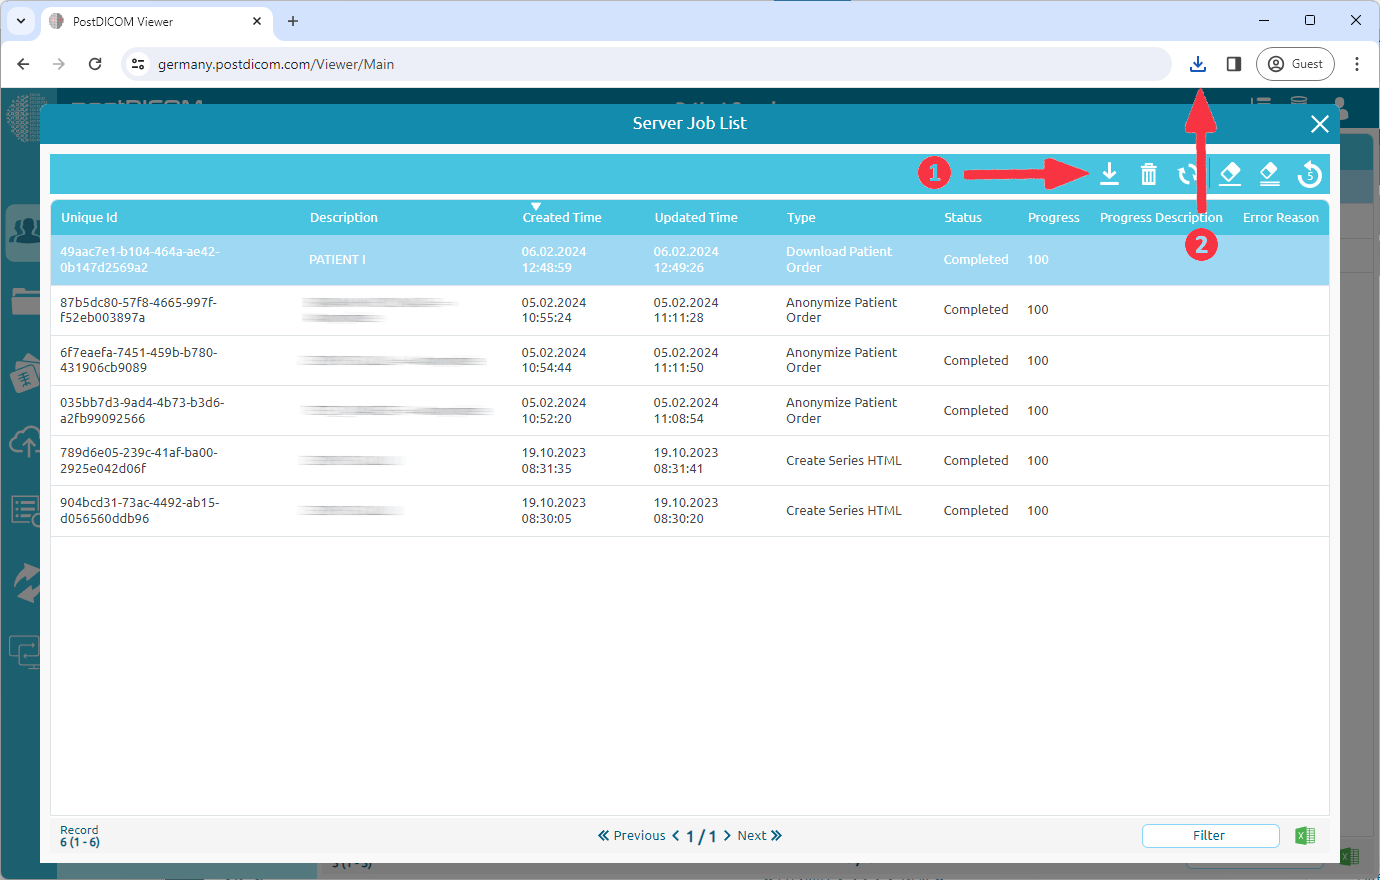
Task: Open Chrome three-dot menu
Action: [x=1356, y=64]
